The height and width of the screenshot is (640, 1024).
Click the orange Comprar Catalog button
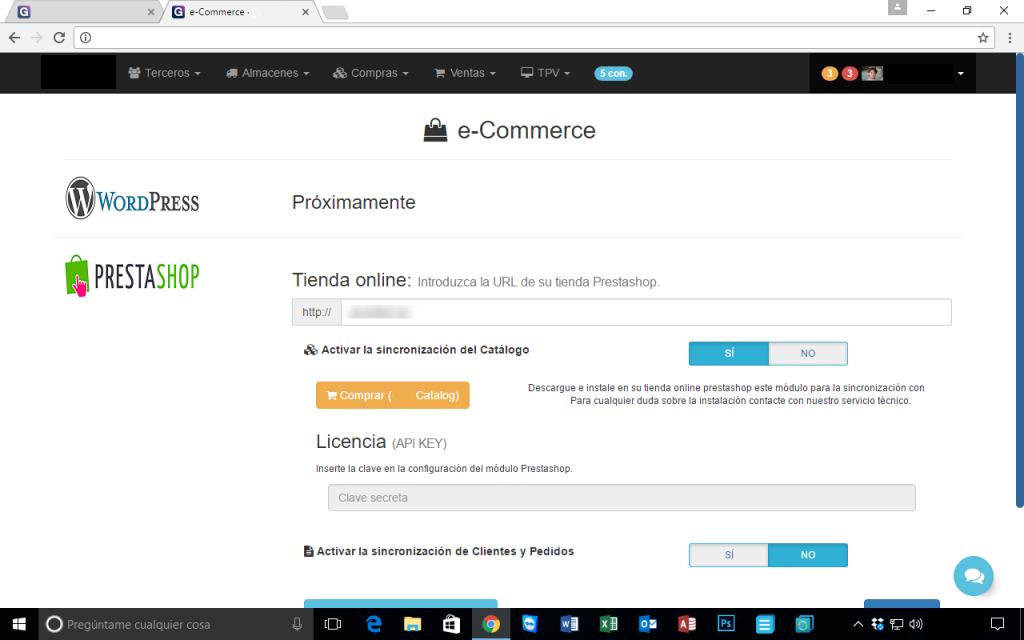pyautogui.click(x=392, y=395)
